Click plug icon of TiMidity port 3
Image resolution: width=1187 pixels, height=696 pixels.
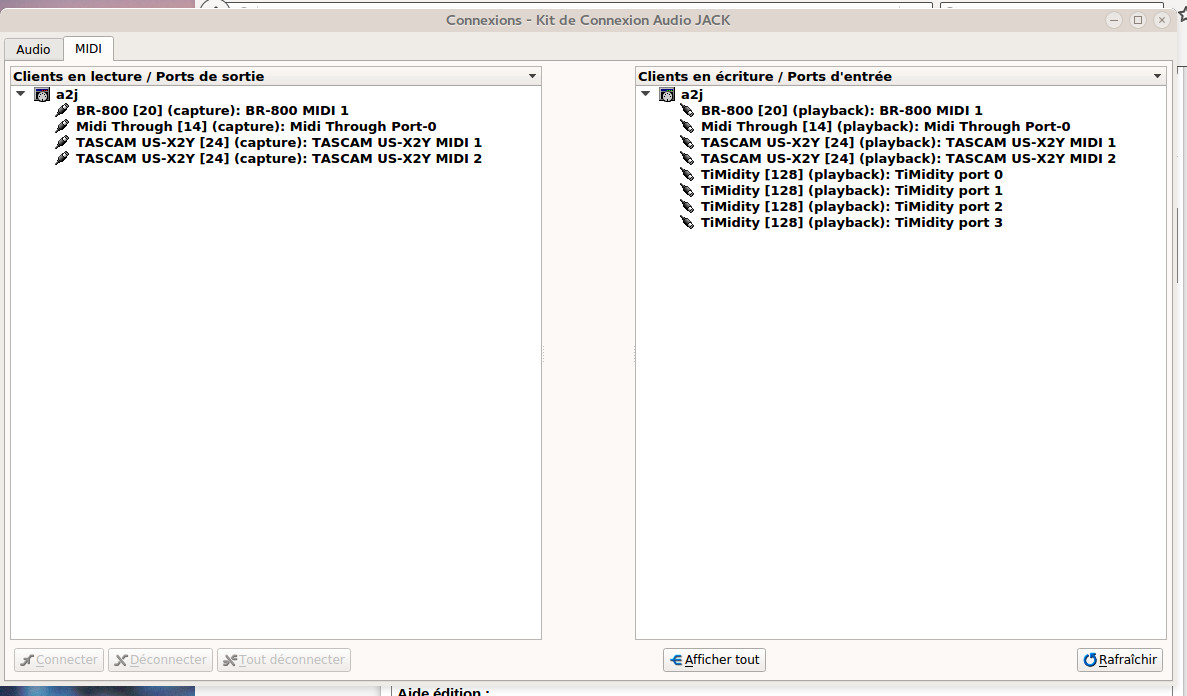click(x=687, y=222)
